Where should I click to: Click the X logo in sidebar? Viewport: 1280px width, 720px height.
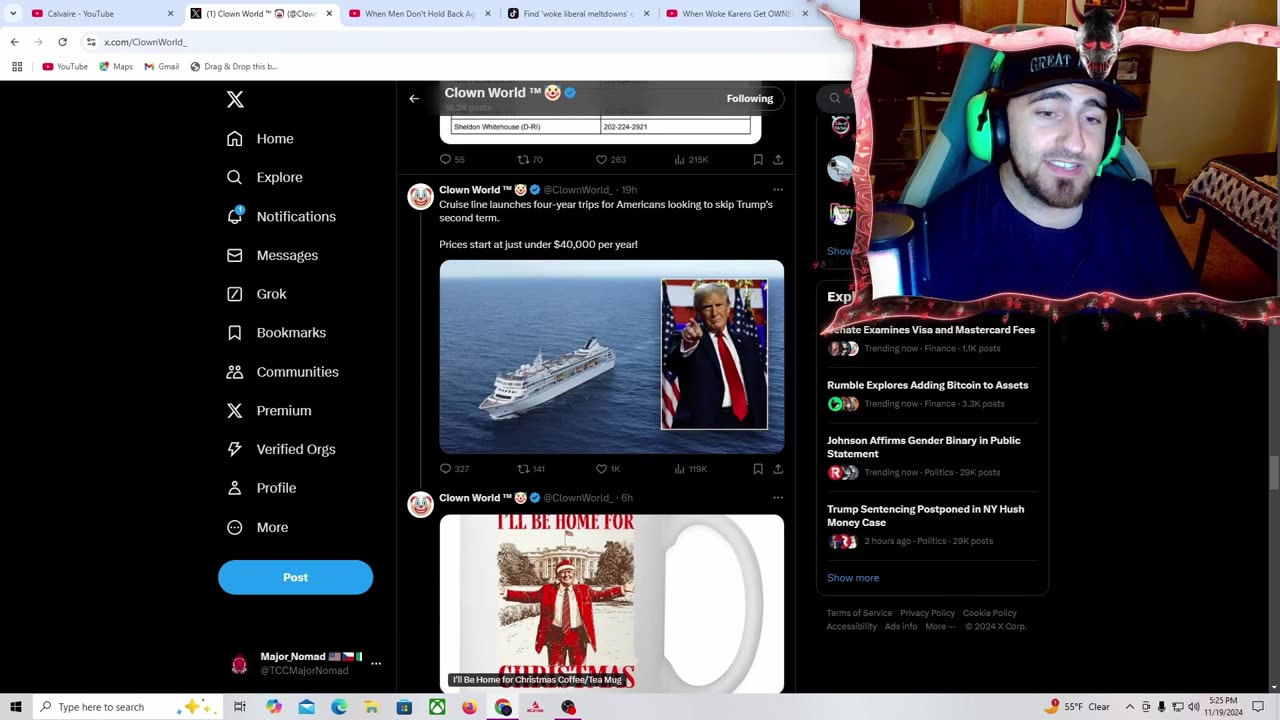pyautogui.click(x=235, y=99)
